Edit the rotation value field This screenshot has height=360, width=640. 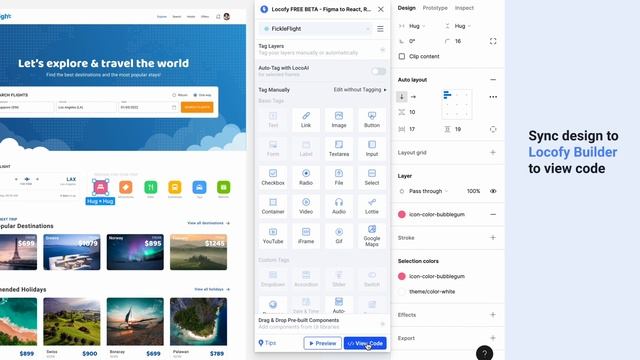point(412,41)
